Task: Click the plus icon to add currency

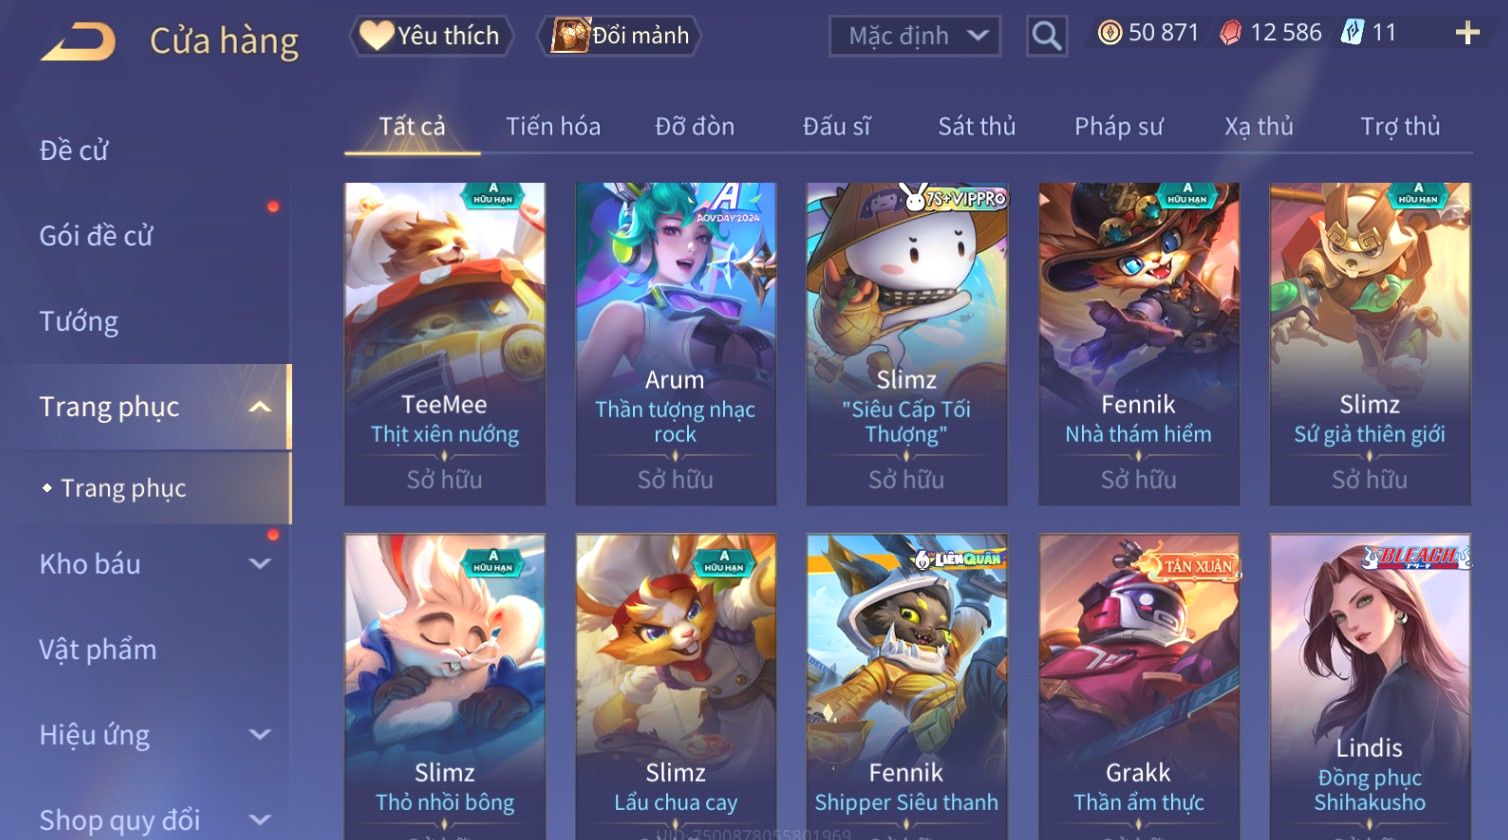Action: click(1467, 34)
